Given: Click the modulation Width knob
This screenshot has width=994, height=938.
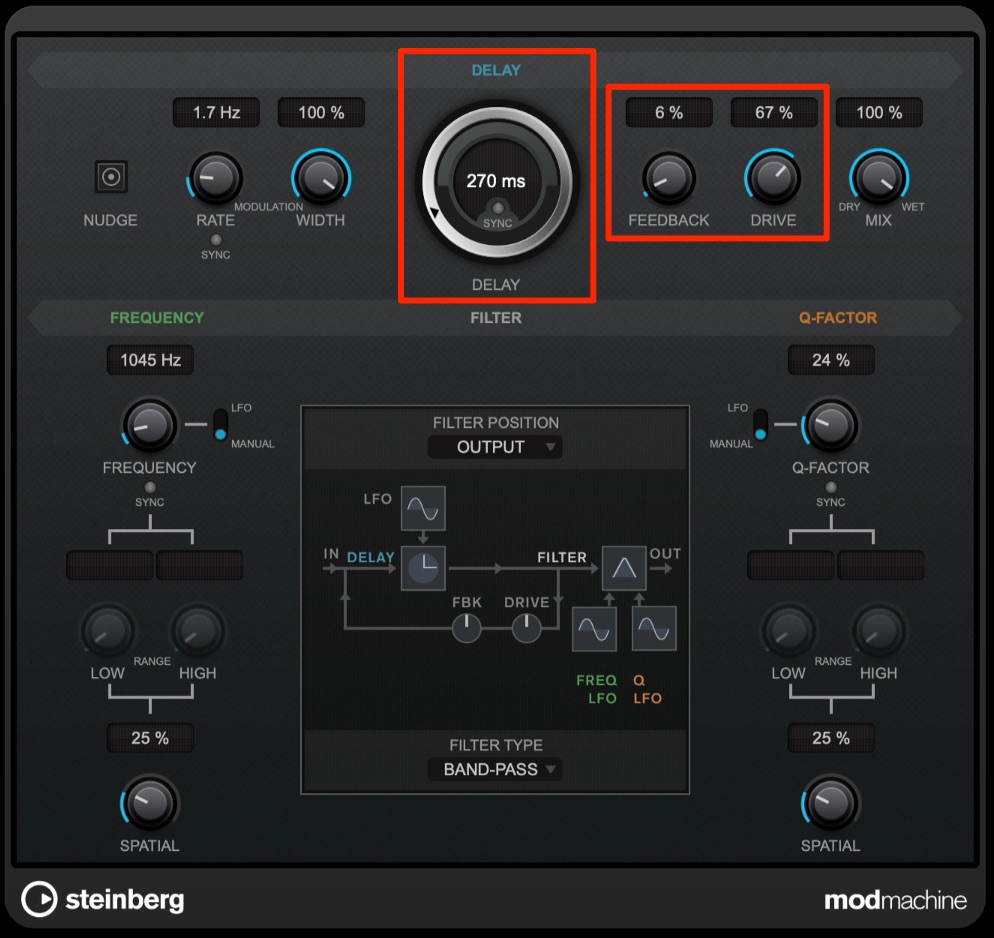Looking at the screenshot, I should pos(321,179).
